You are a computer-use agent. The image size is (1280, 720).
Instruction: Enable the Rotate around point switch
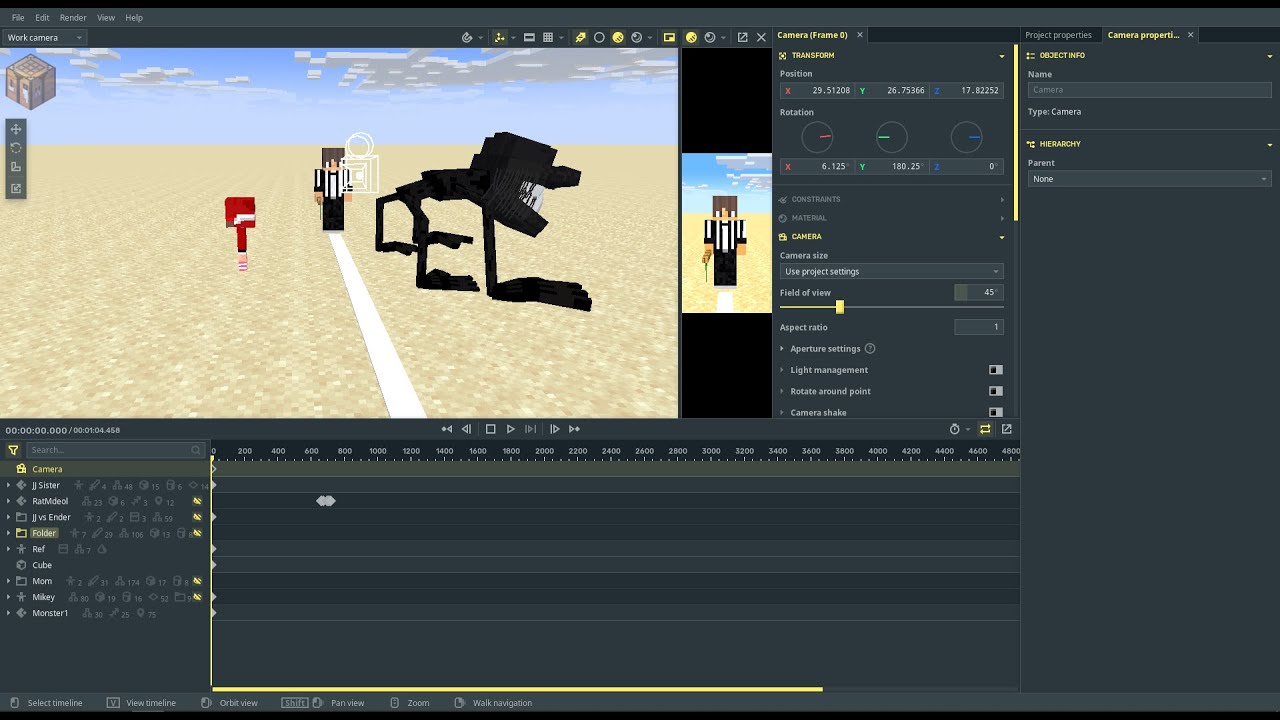pyautogui.click(x=996, y=391)
